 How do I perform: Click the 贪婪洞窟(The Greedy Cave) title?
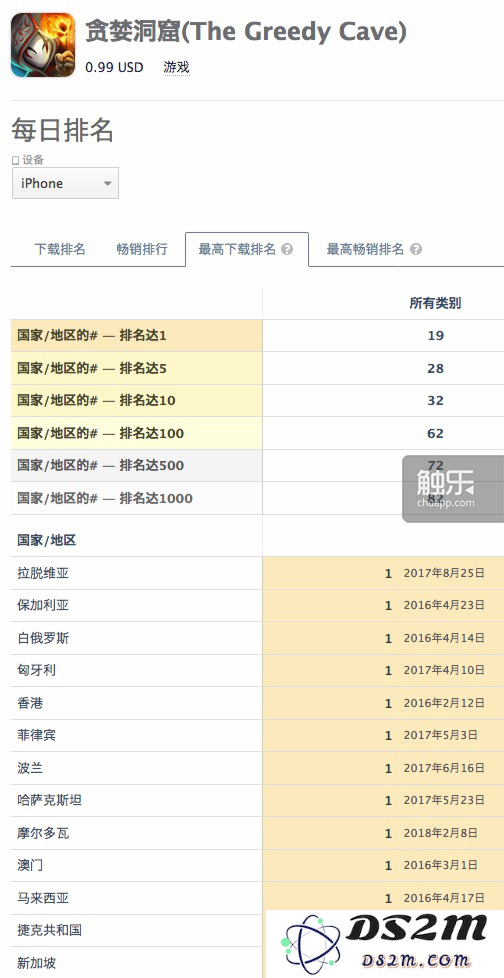coord(246,31)
